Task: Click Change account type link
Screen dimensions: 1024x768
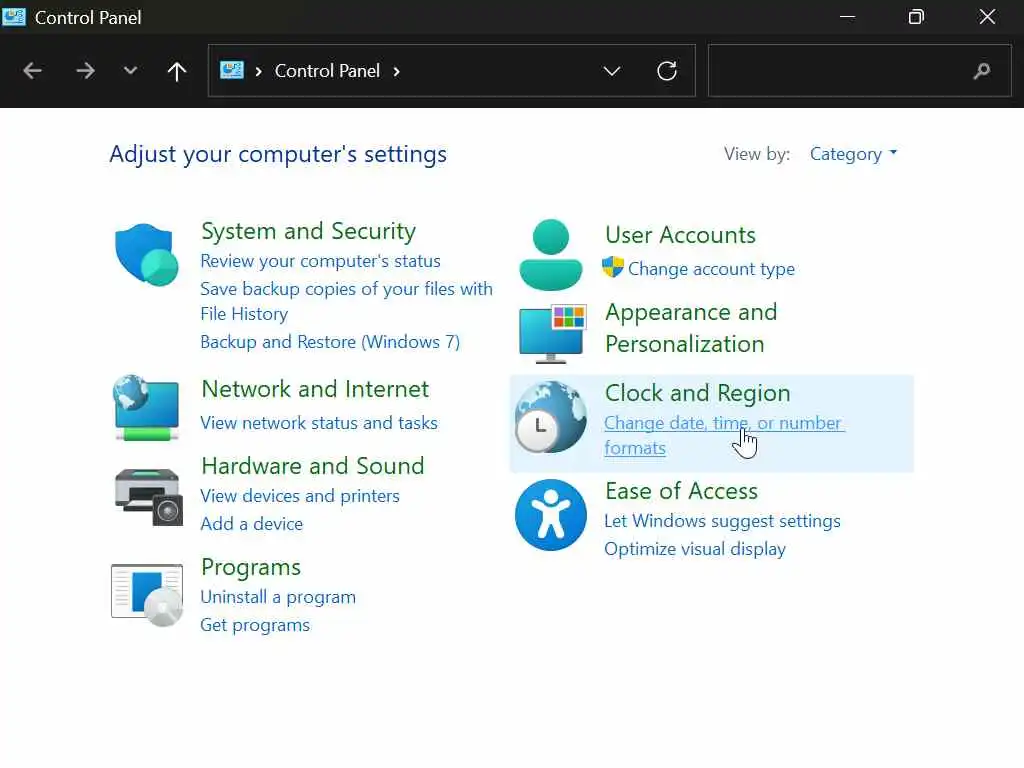Action: [x=711, y=269]
